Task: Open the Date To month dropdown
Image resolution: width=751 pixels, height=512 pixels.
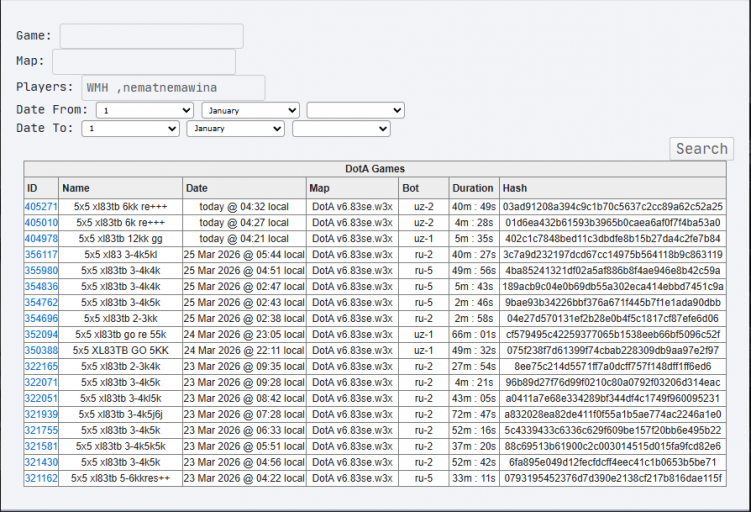Action: (x=236, y=128)
